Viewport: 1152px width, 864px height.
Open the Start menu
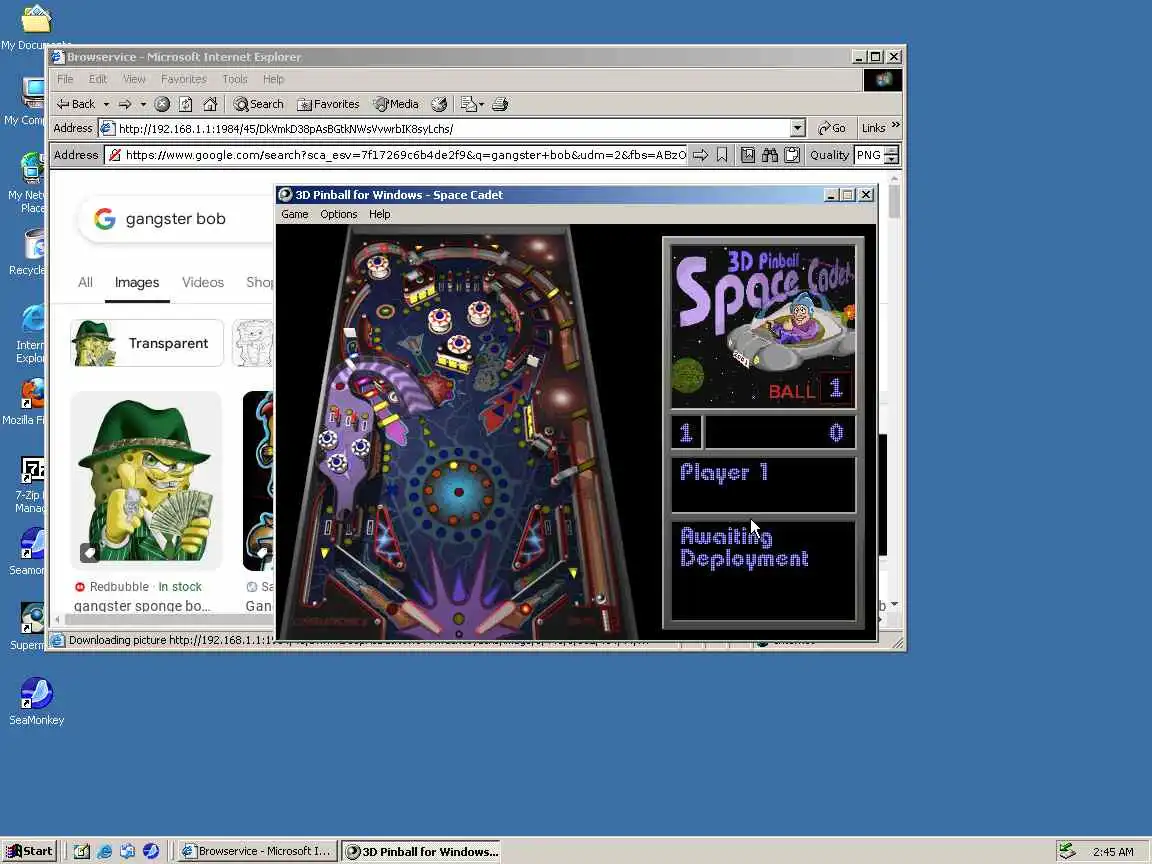[x=29, y=852]
